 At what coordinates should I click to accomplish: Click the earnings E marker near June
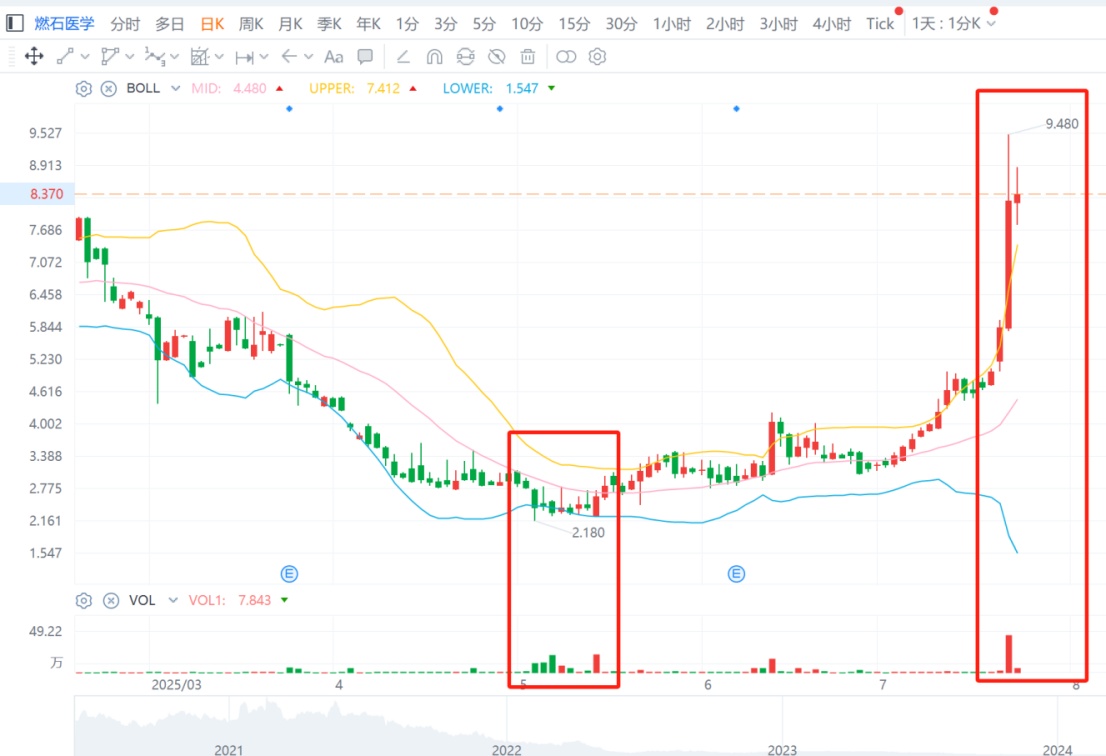coord(736,574)
